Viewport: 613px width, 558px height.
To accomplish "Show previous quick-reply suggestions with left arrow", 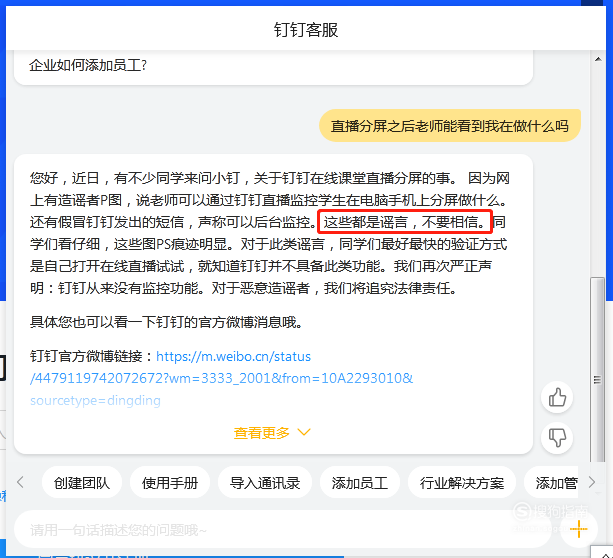I will 21,482.
